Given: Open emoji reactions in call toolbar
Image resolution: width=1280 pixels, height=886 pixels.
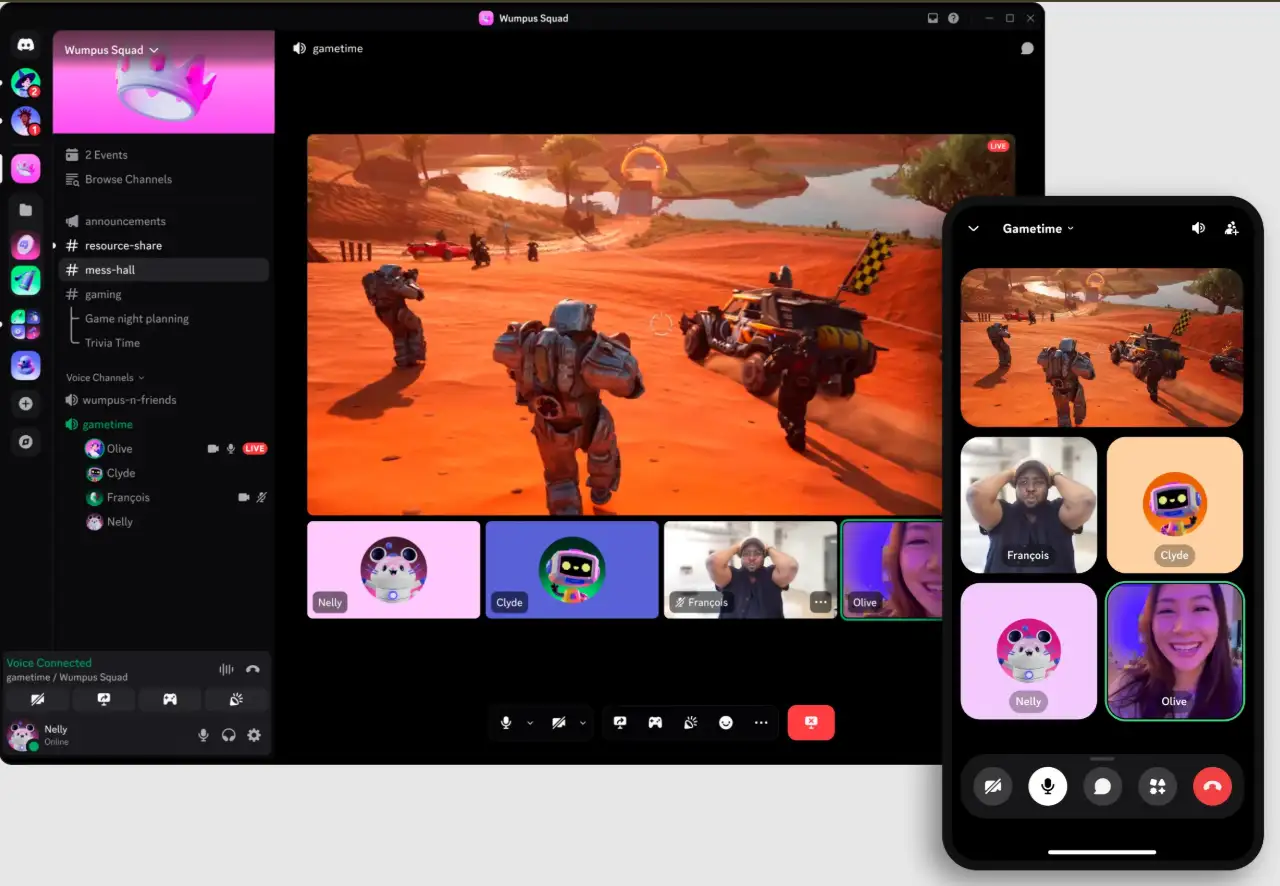Looking at the screenshot, I should click(726, 722).
